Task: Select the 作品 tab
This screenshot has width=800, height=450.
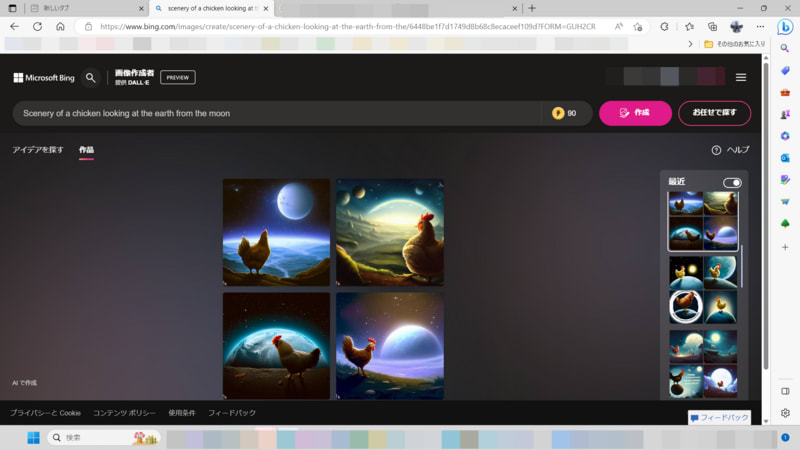Action: pyautogui.click(x=86, y=150)
